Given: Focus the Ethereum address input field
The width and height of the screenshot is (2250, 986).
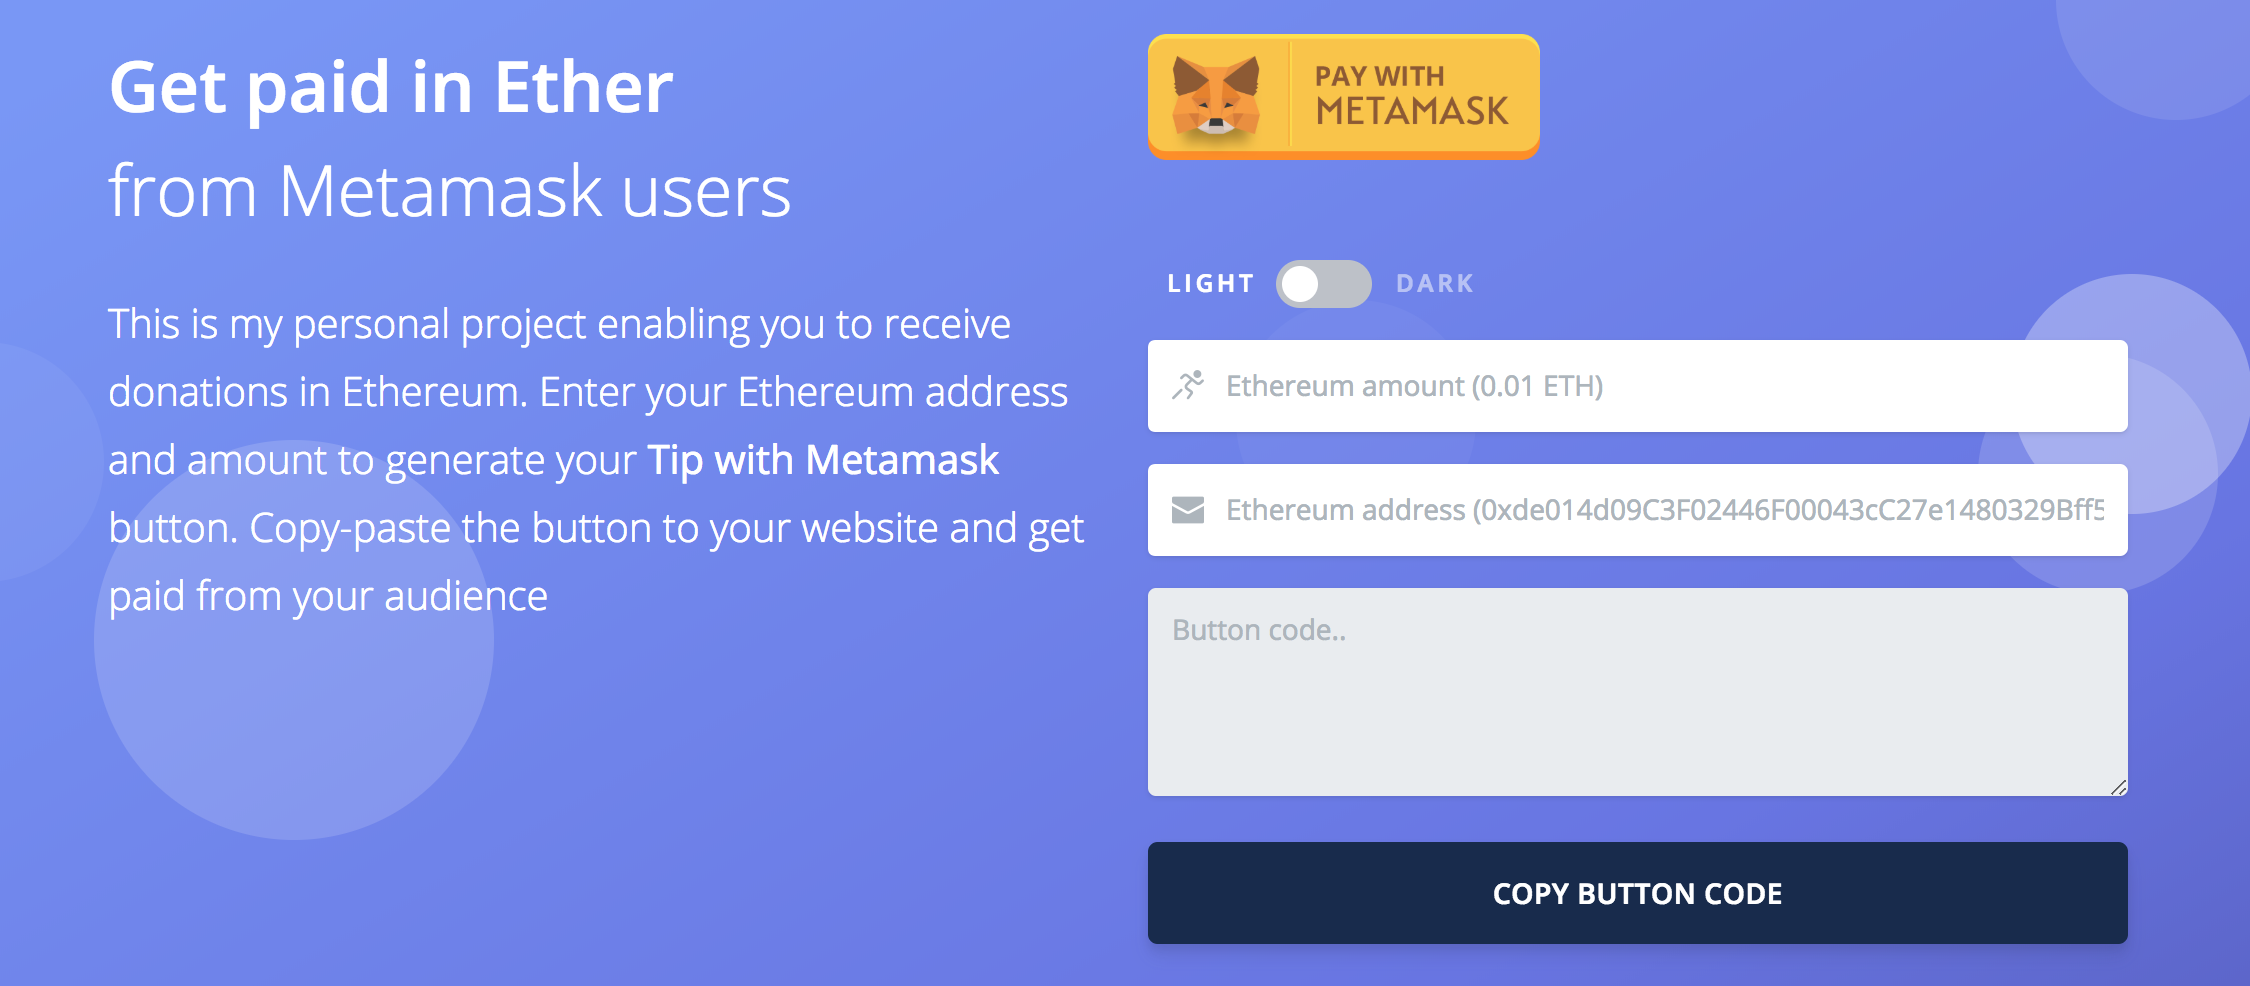Looking at the screenshot, I should click(1637, 510).
